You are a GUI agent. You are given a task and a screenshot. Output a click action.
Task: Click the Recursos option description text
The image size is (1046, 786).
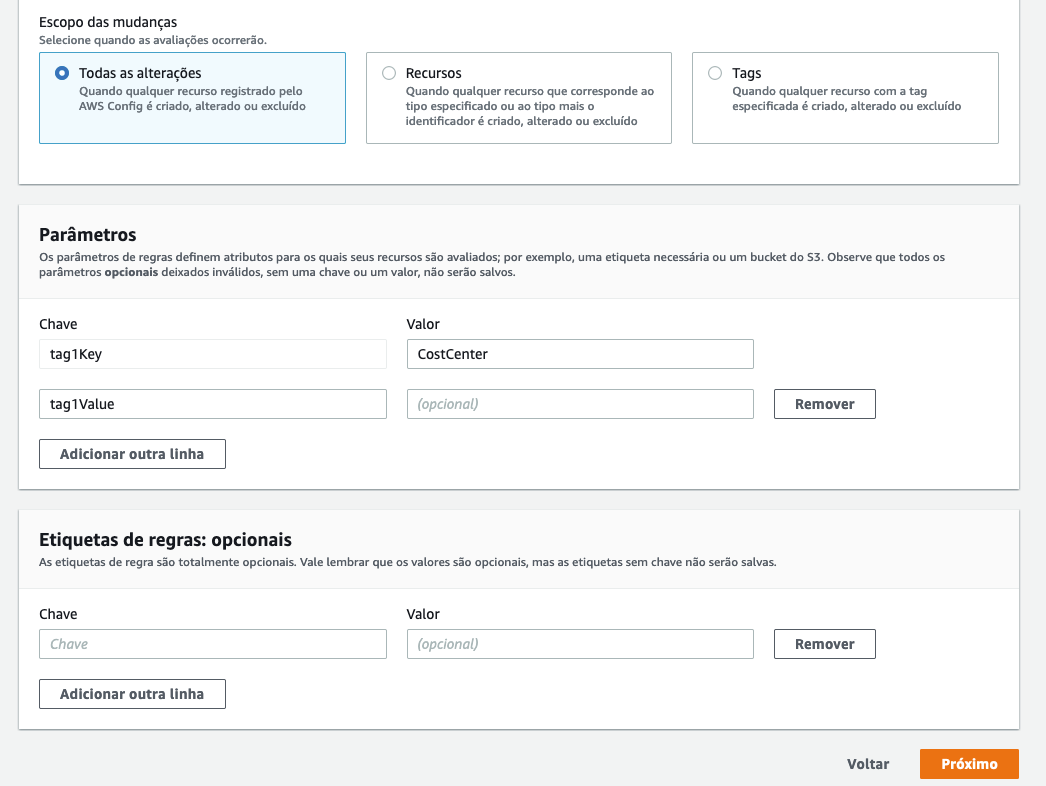tap(530, 106)
